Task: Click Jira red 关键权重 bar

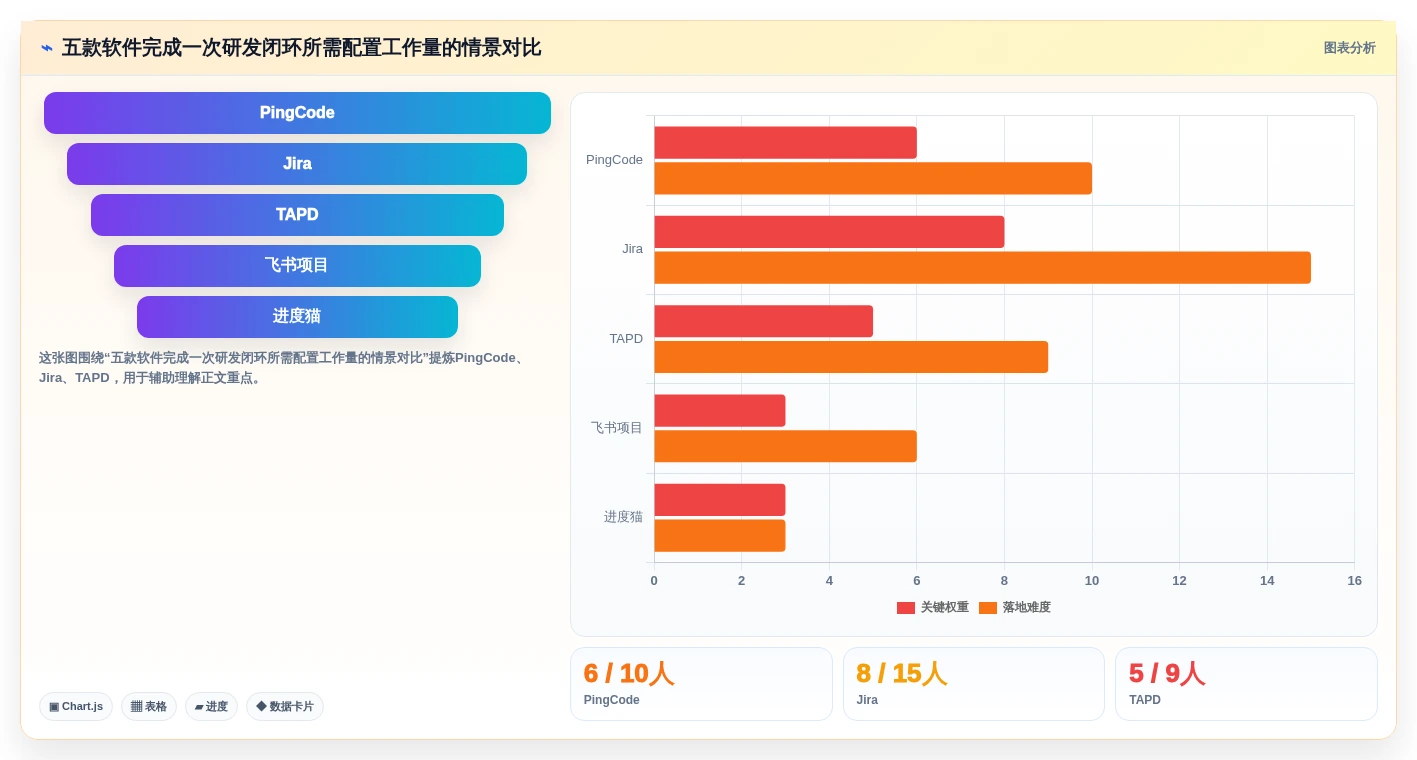Action: point(829,232)
